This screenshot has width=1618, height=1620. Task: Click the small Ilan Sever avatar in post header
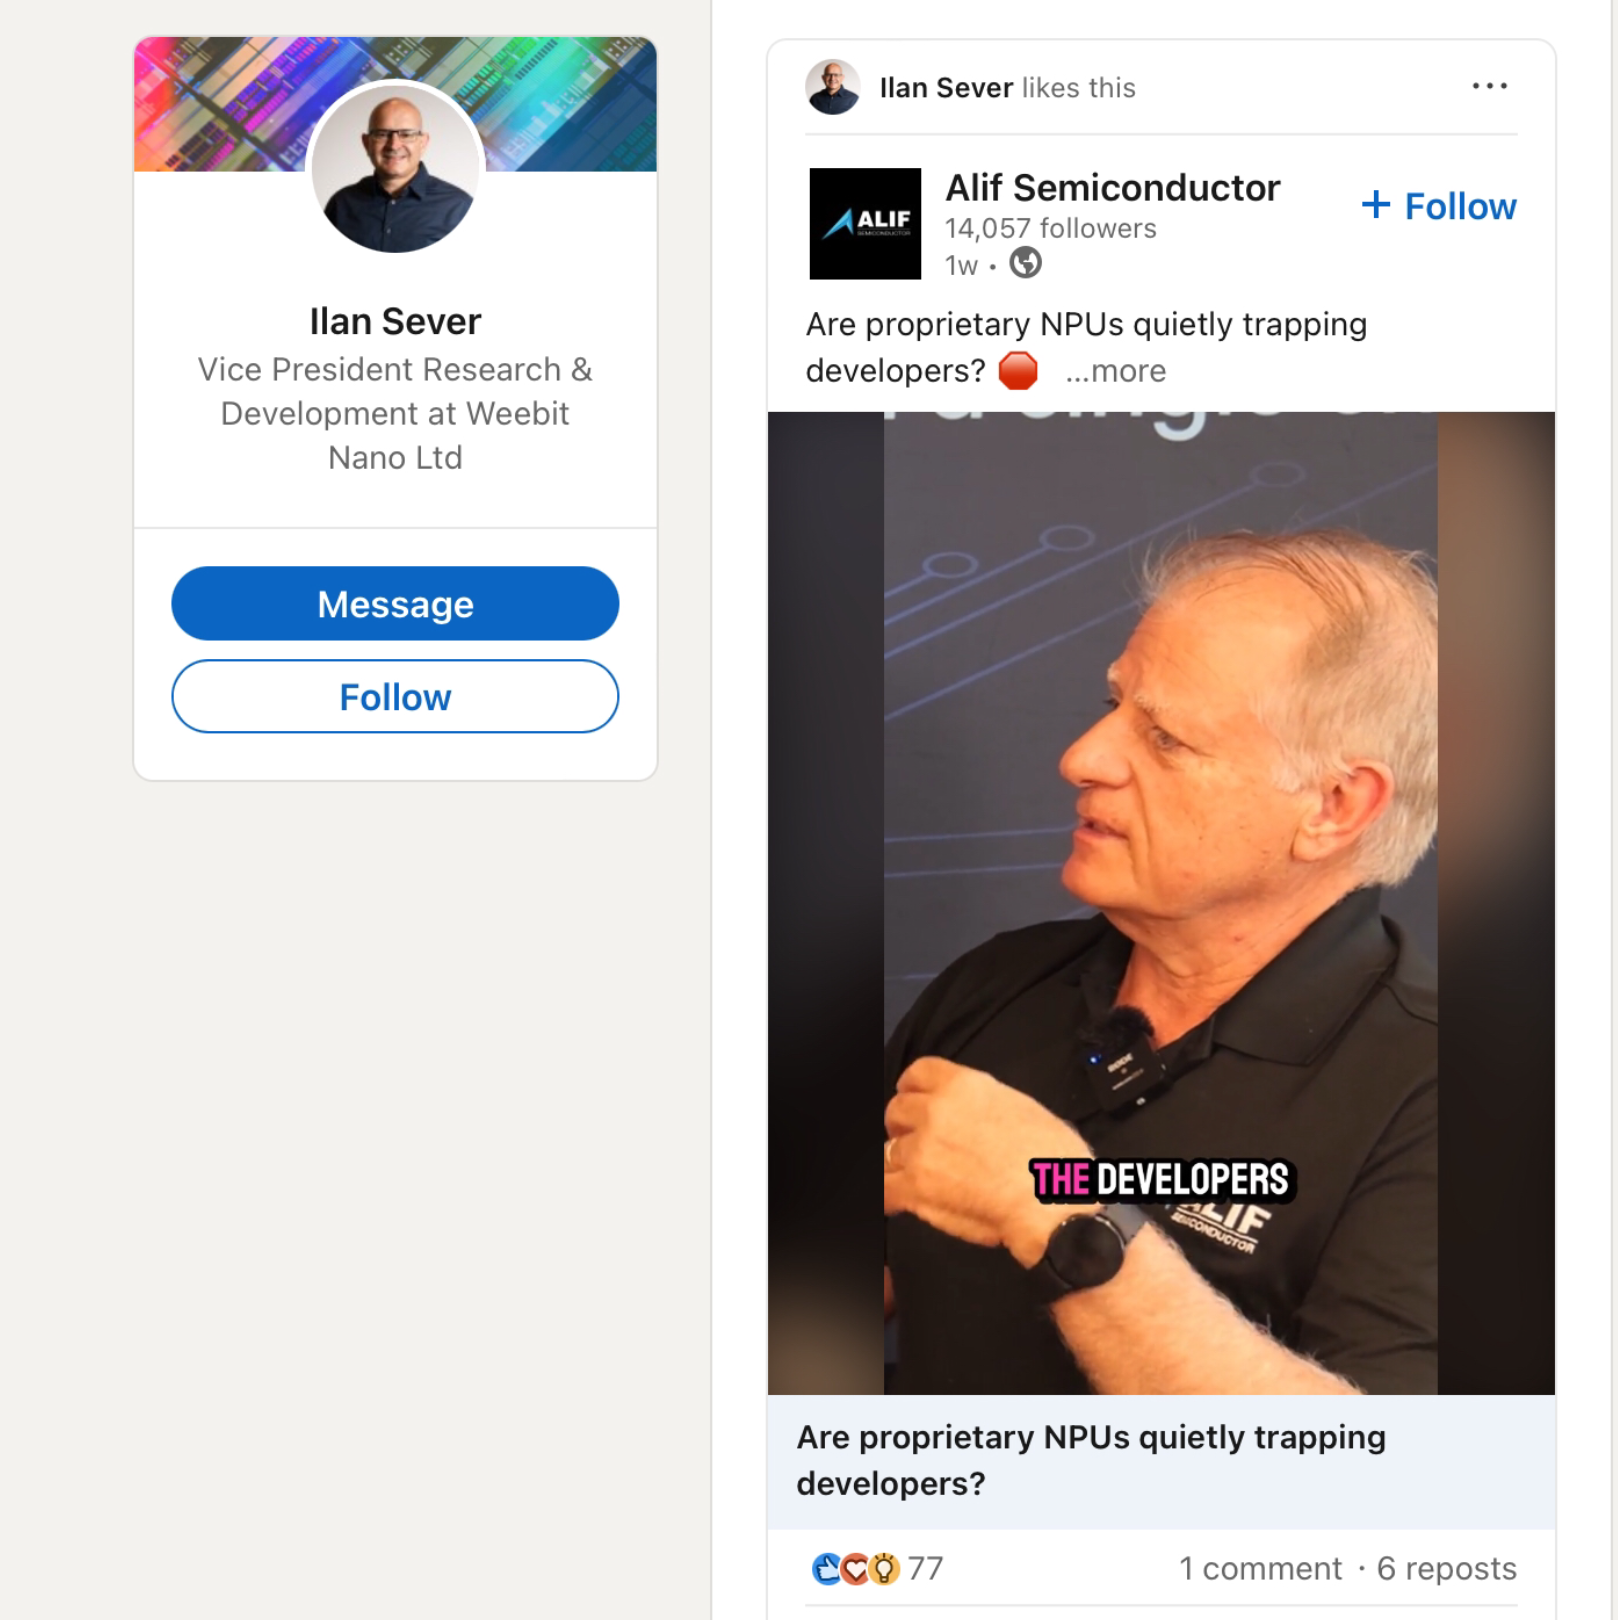(x=833, y=88)
